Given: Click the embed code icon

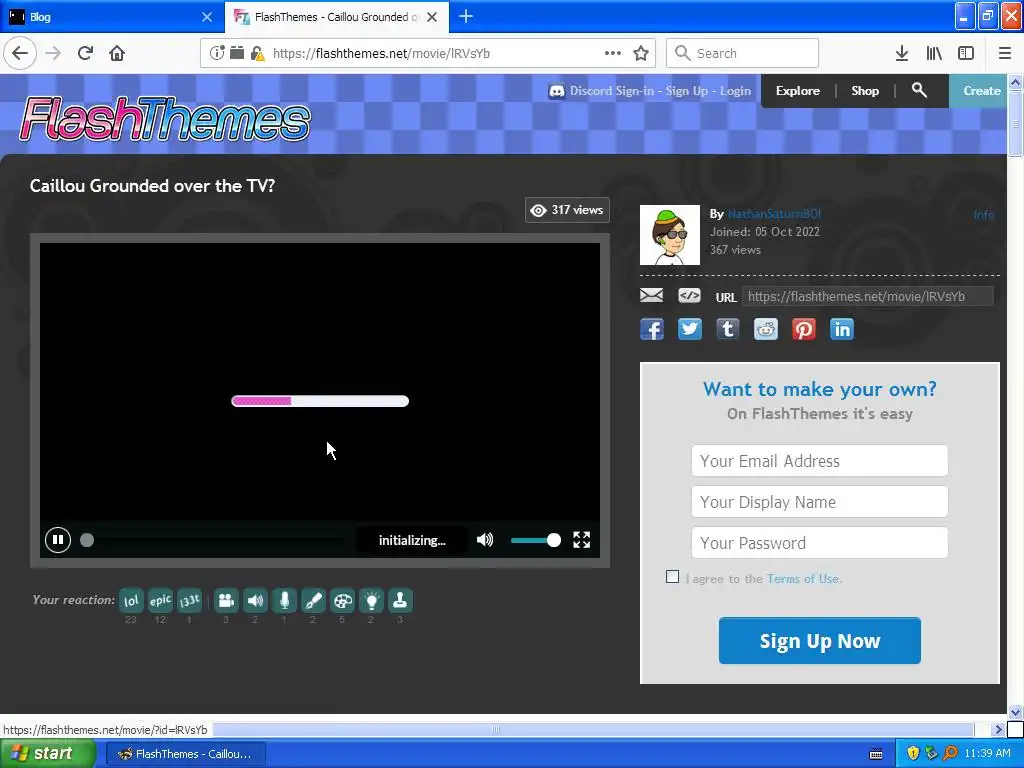Looking at the screenshot, I should pos(689,296).
